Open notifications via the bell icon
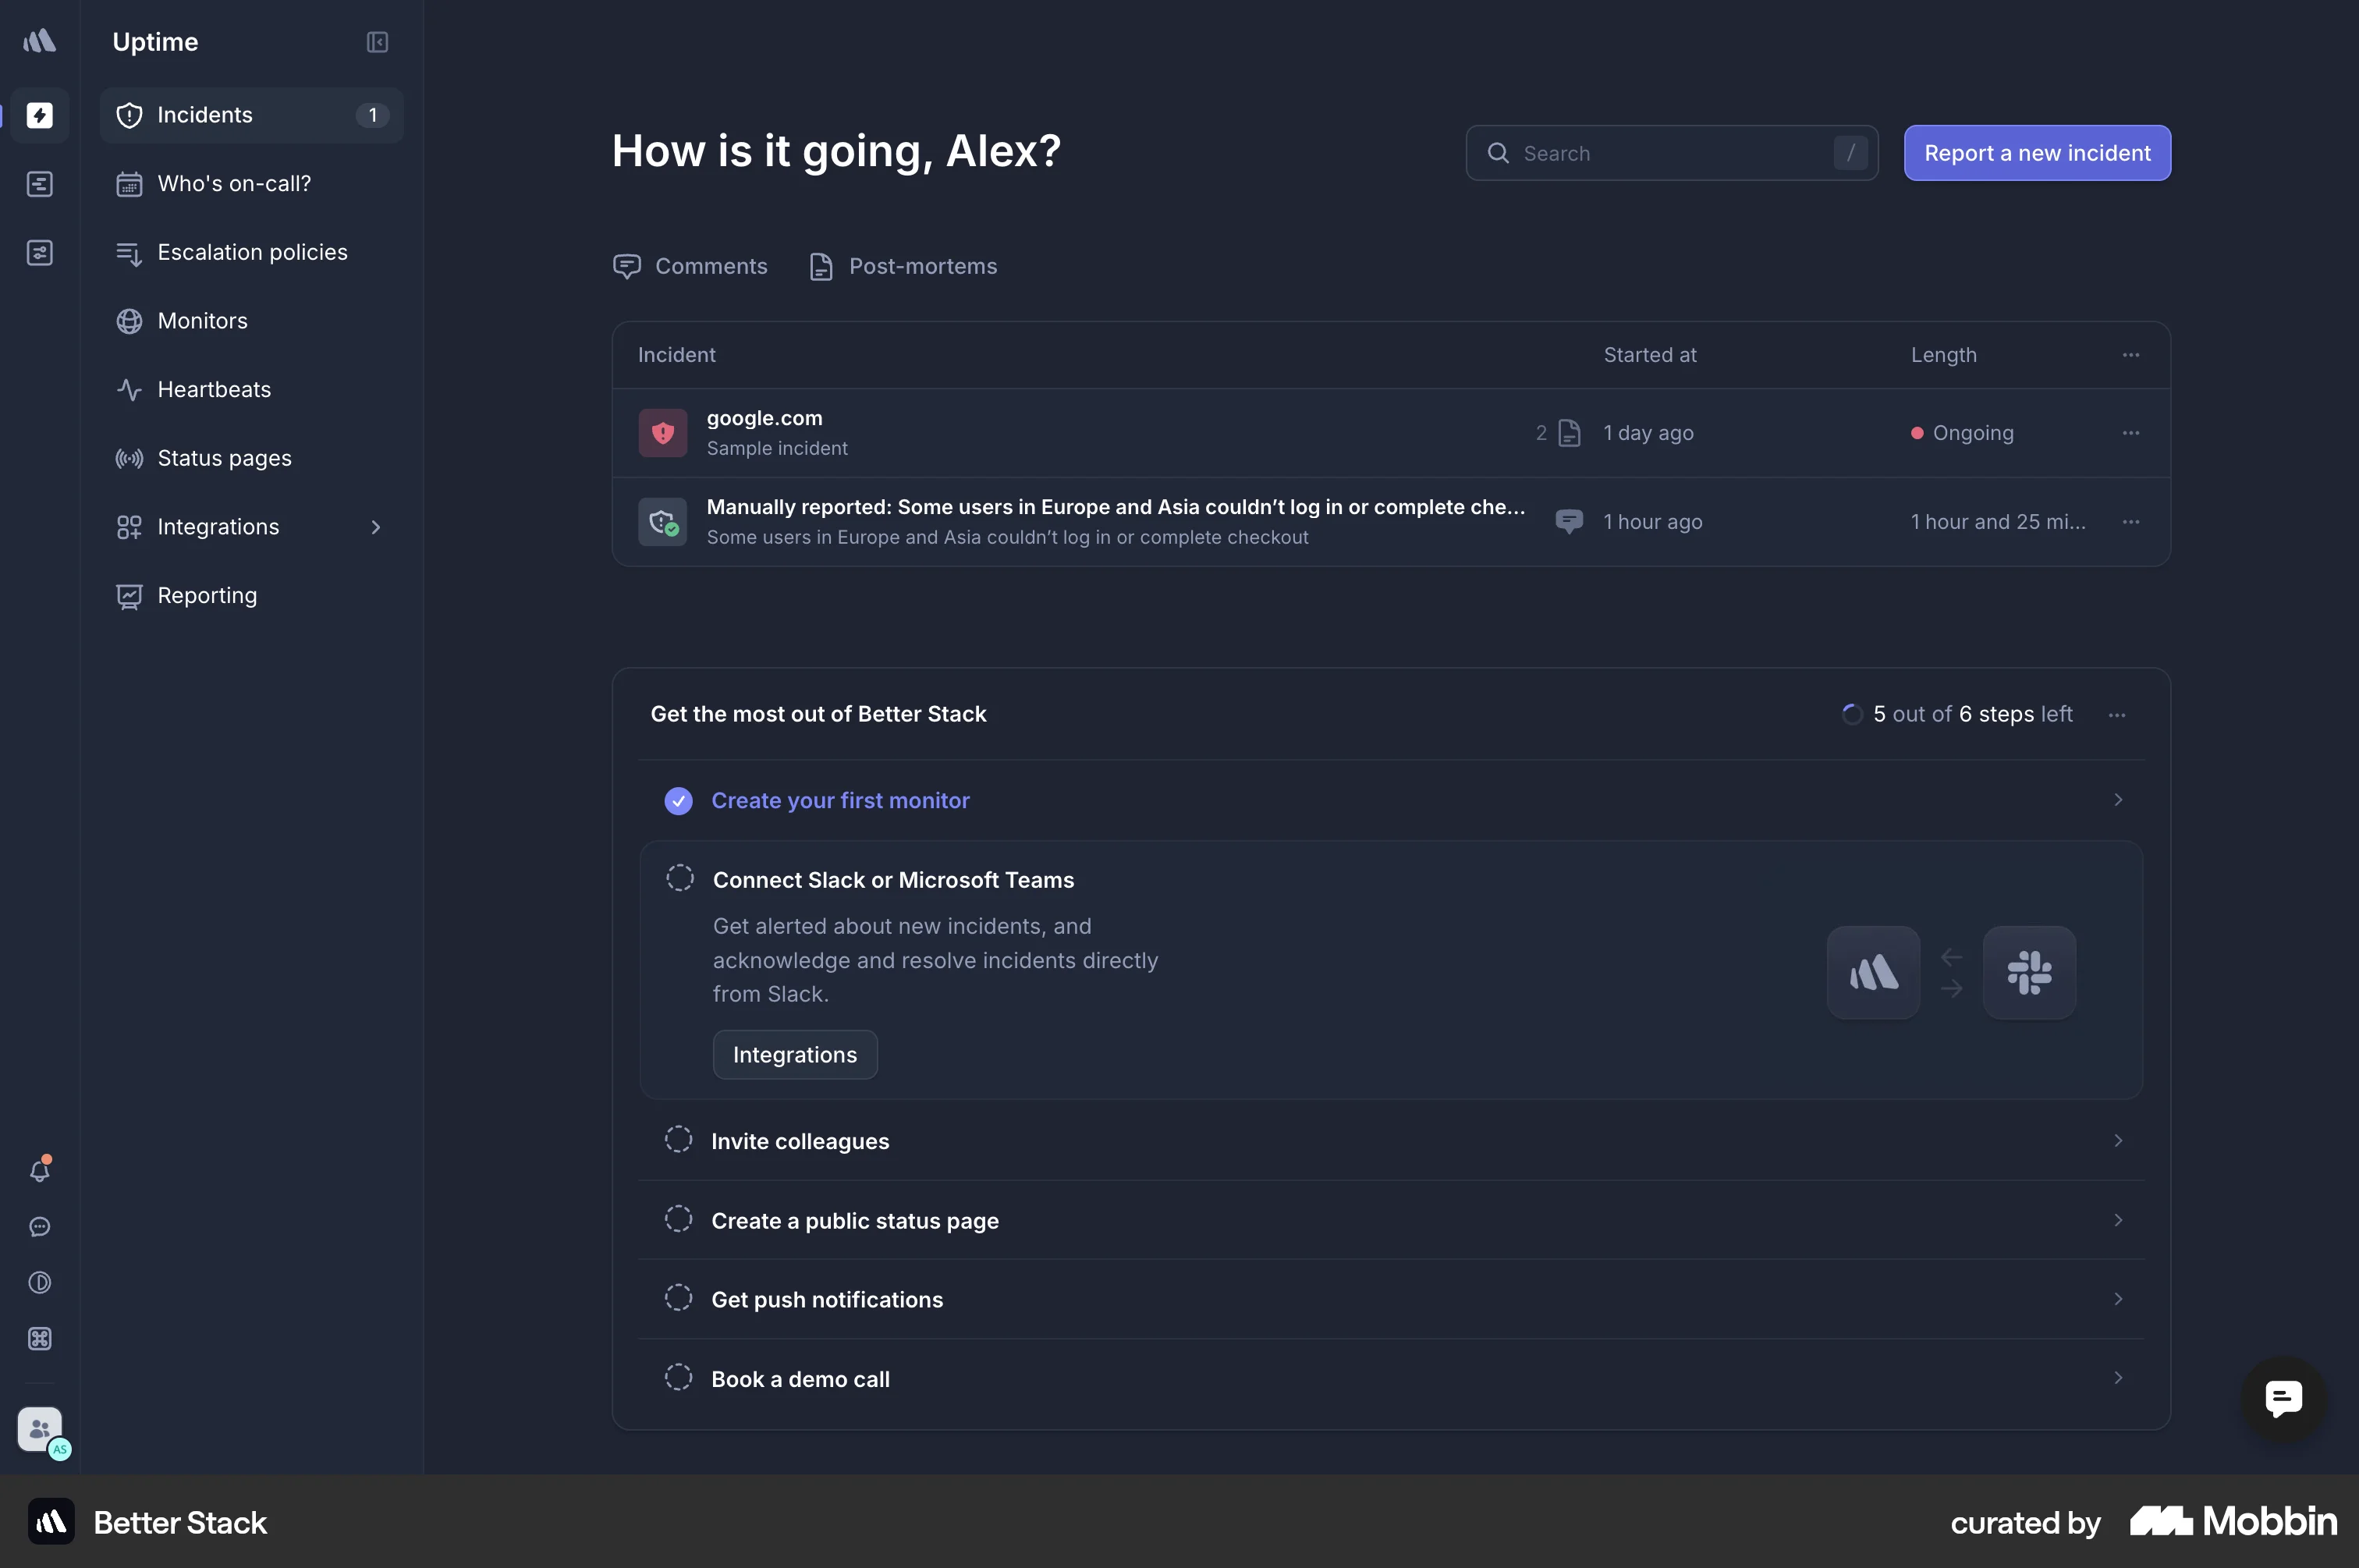Viewport: 2359px width, 1568px height. (x=40, y=1170)
